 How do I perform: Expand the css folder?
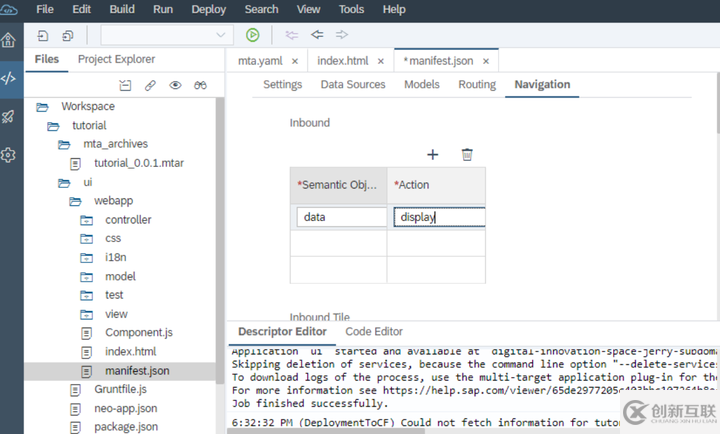86,239
